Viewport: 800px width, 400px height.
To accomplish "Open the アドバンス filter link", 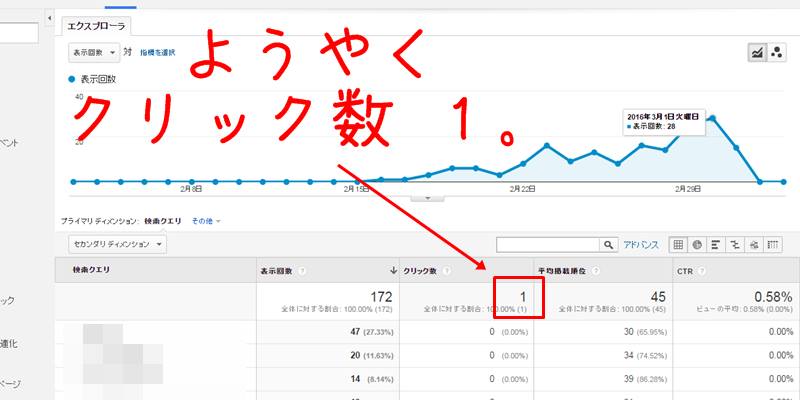I will (641, 244).
